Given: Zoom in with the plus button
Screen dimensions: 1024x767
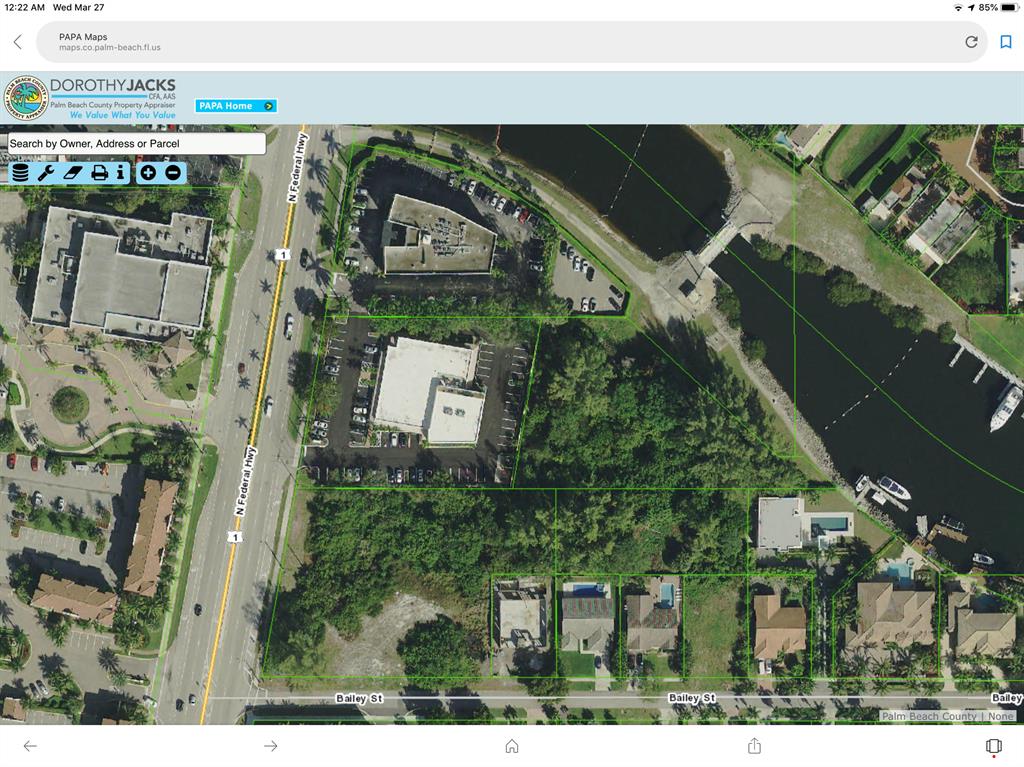Looking at the screenshot, I should pos(148,173).
